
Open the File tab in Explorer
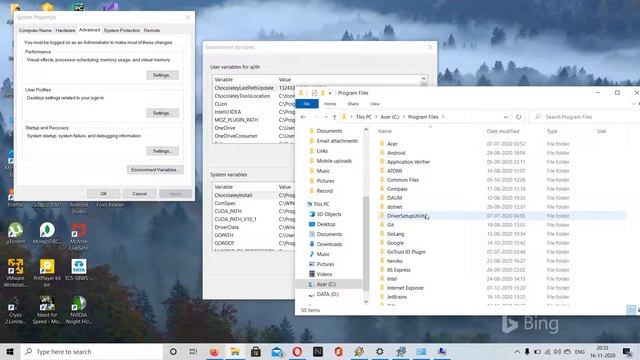307,104
